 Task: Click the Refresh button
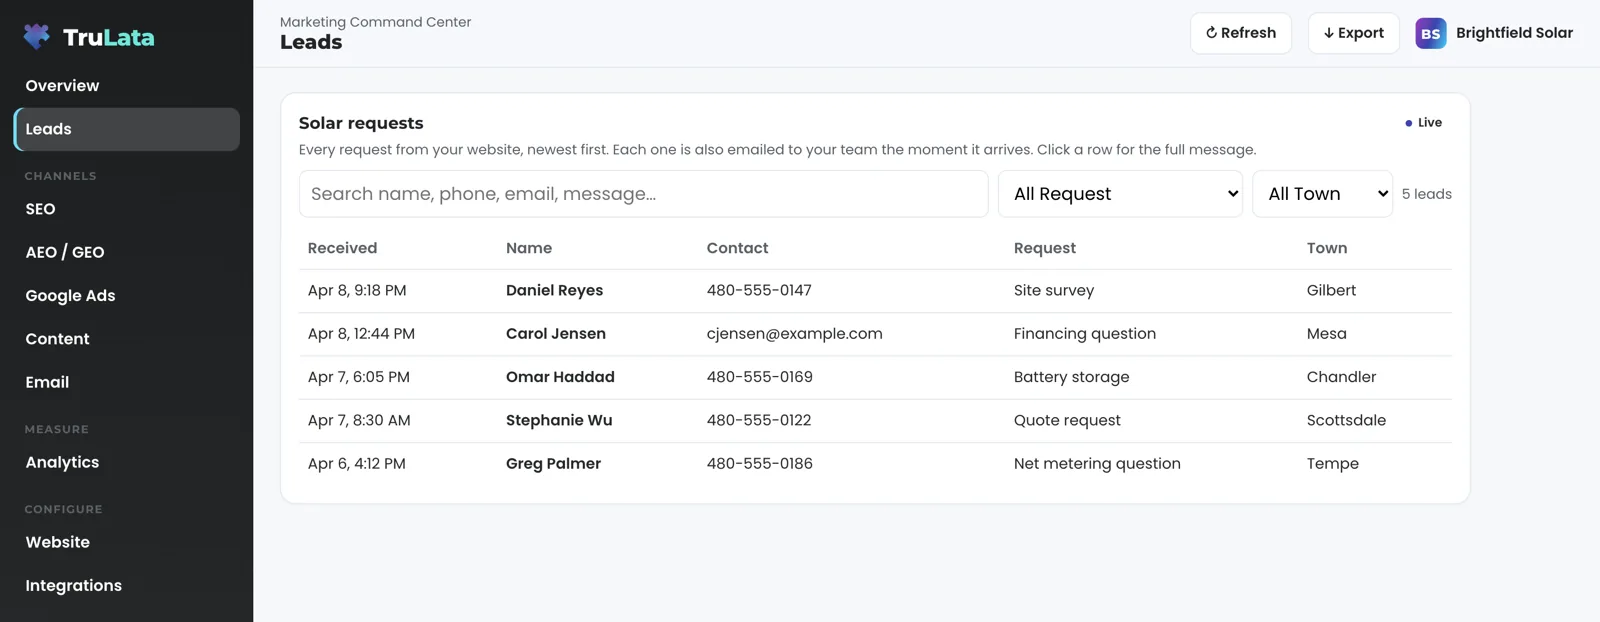pyautogui.click(x=1241, y=33)
